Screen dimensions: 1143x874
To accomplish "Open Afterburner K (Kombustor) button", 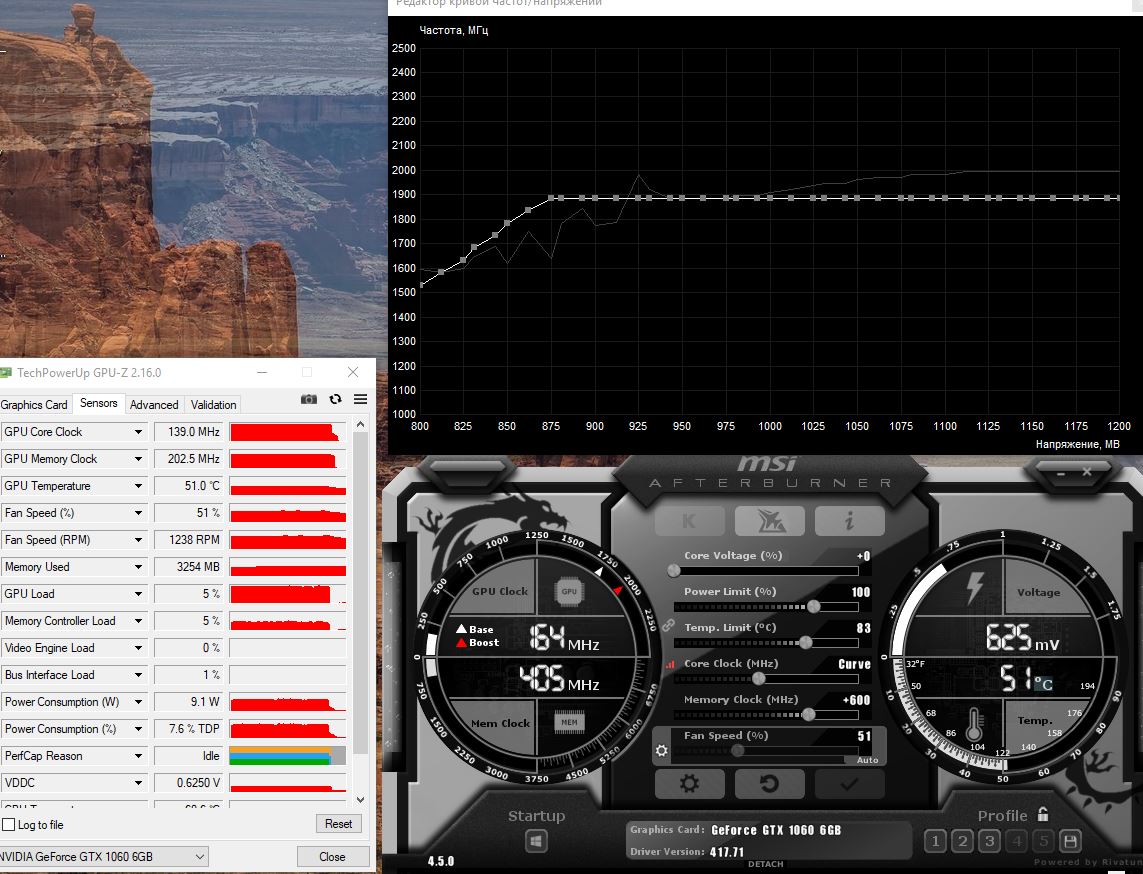I will 690,520.
